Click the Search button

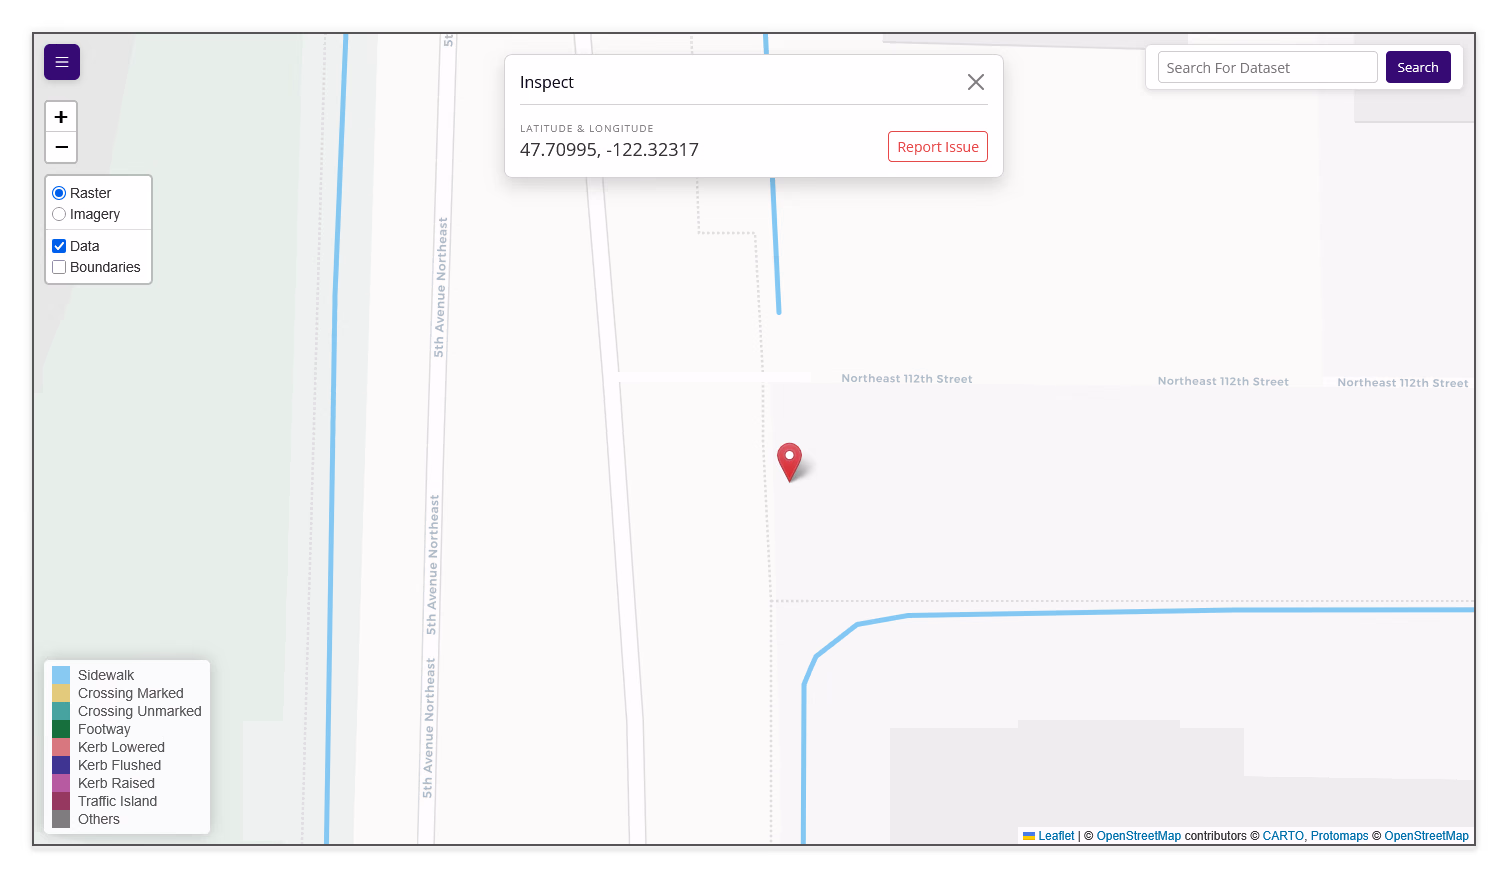[1418, 67]
